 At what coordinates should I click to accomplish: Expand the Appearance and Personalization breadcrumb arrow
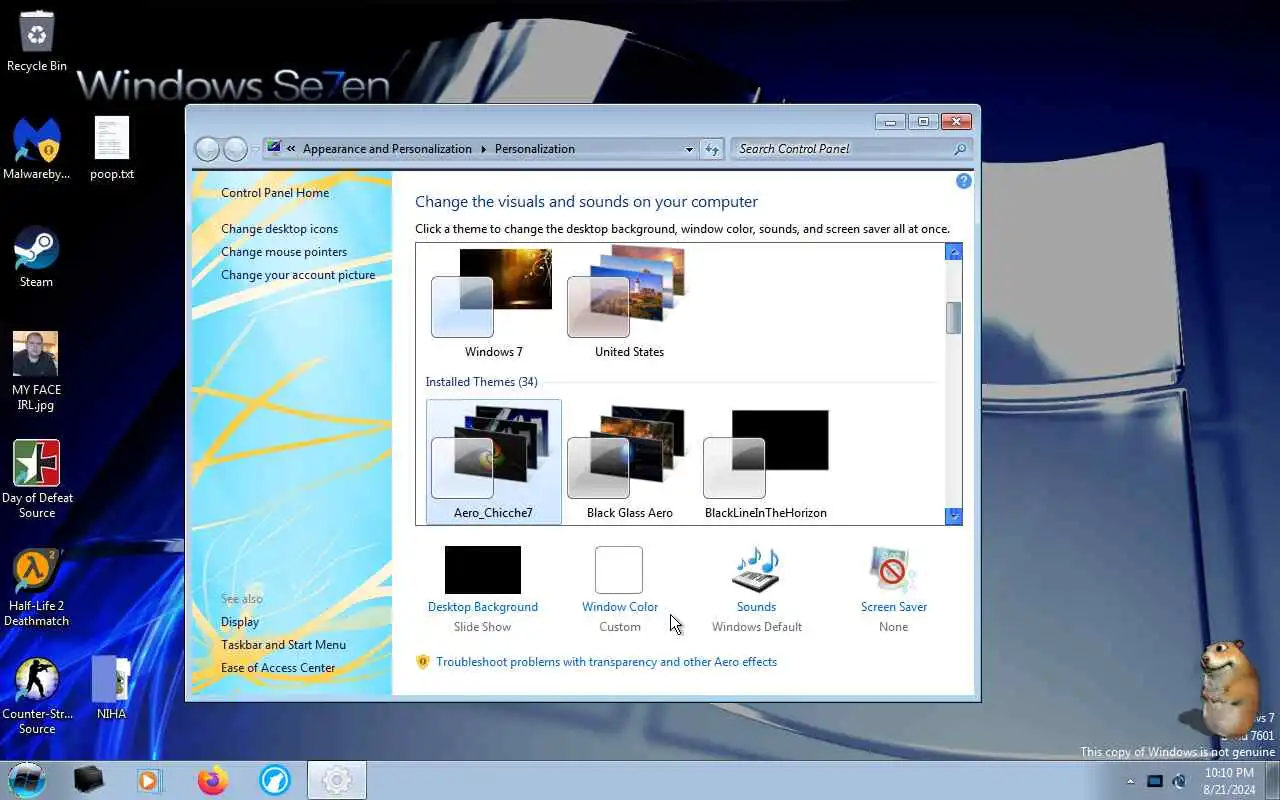(483, 149)
